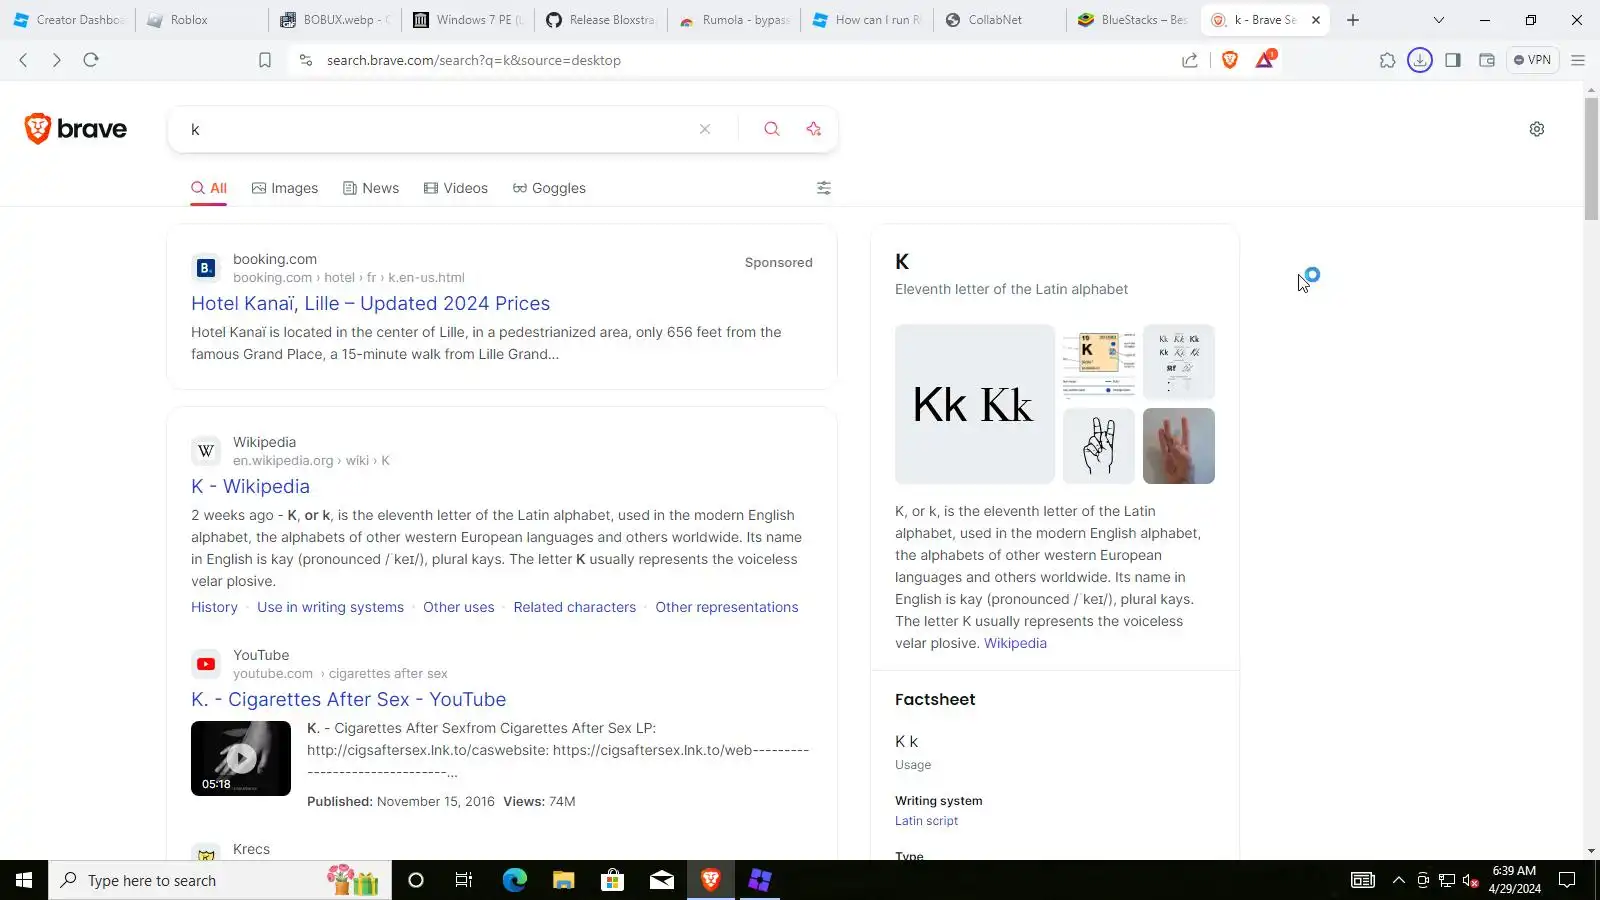The width and height of the screenshot is (1600, 900).
Task: Open the hand photo image in panel
Action: click(x=1179, y=446)
